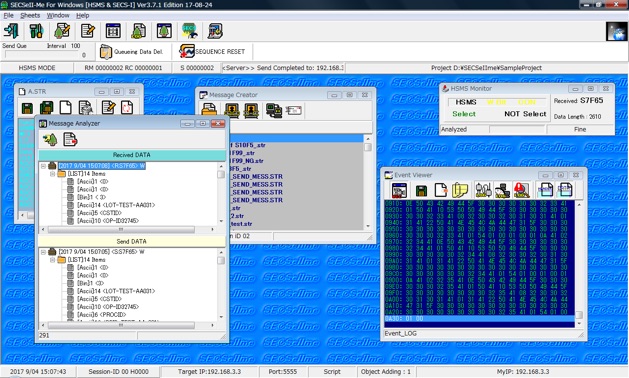Click Select in HSMS Monitor

(x=464, y=114)
